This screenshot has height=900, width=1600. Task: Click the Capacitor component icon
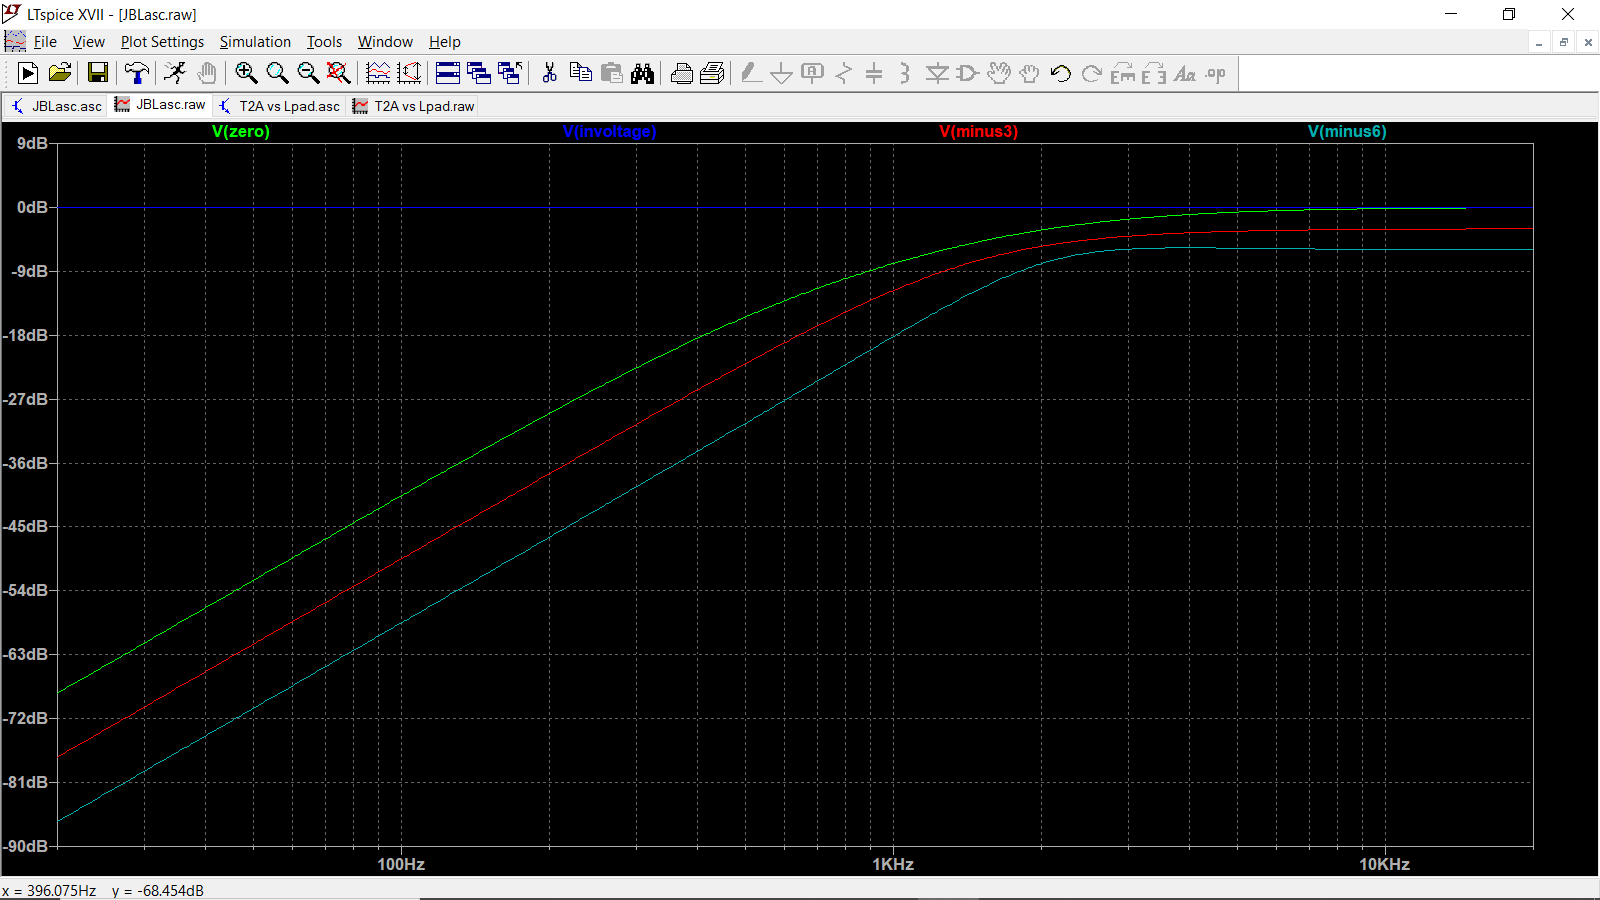(x=874, y=73)
